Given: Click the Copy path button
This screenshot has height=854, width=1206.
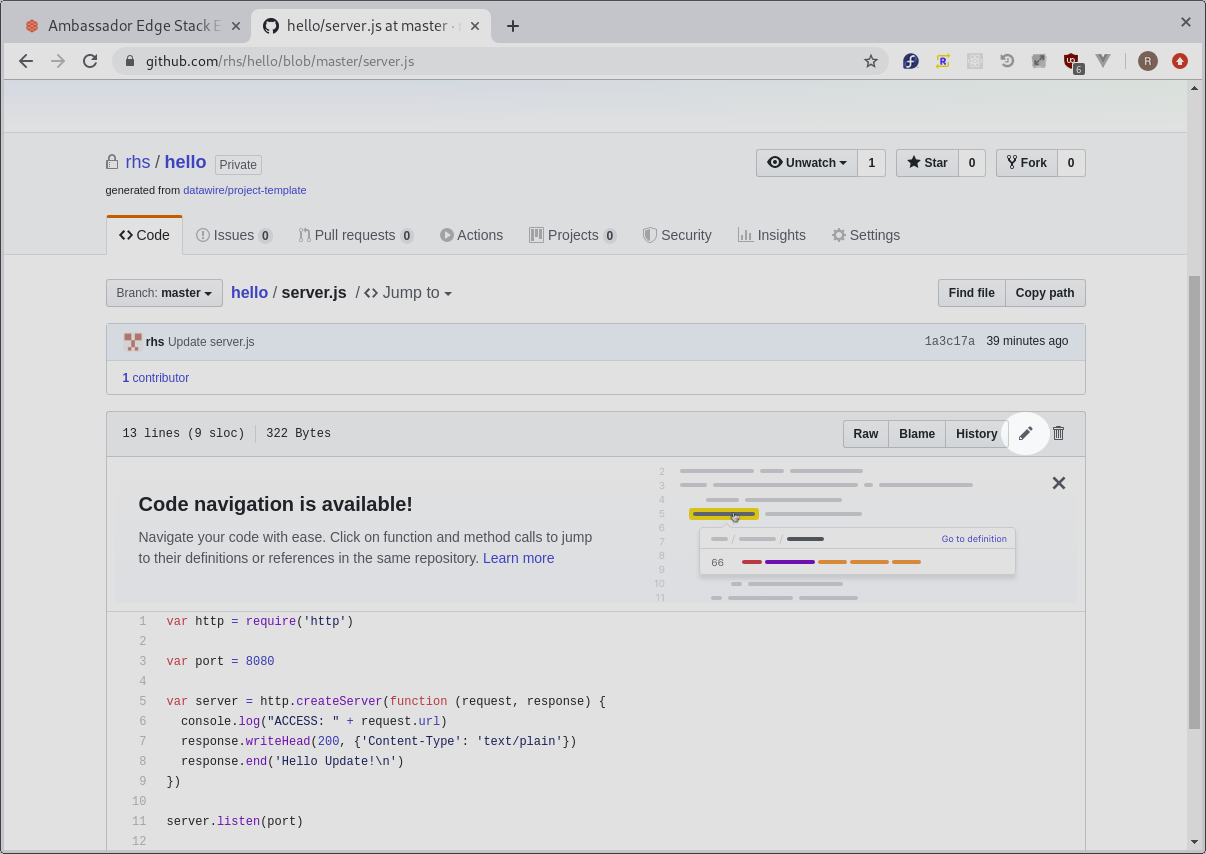Looking at the screenshot, I should pos(1045,293).
